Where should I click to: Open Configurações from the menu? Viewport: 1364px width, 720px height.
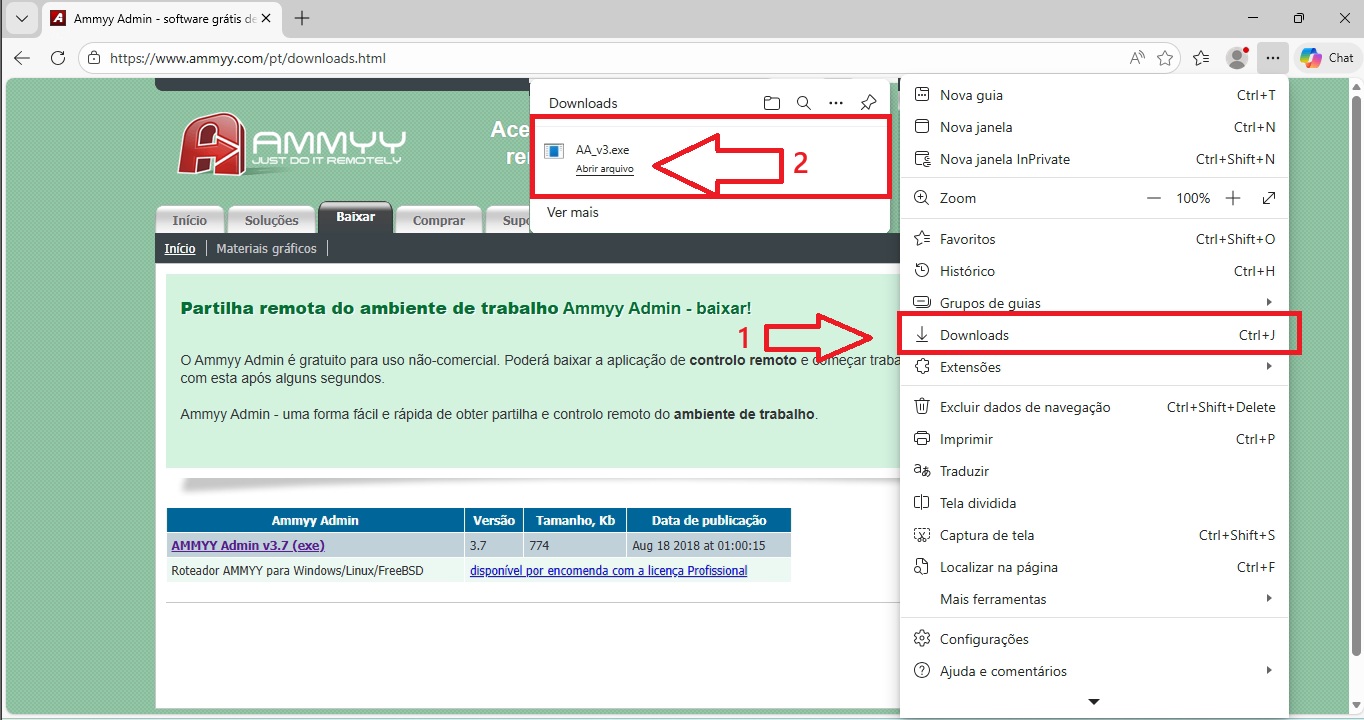[984, 639]
